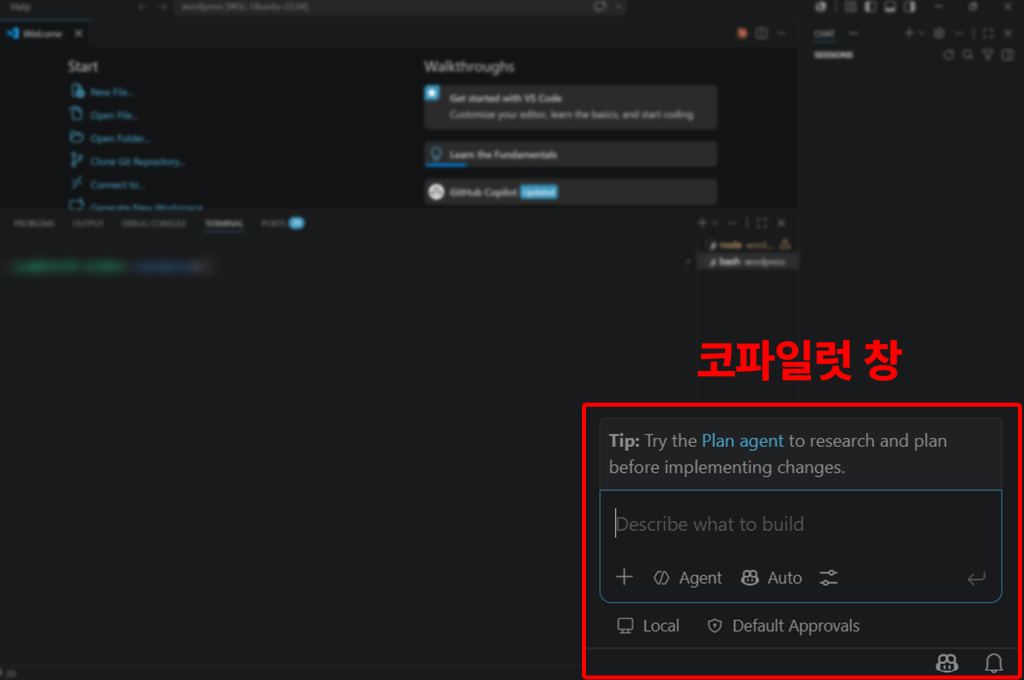1024x680 pixels.
Task: Open the Default Approvals dropdown
Action: (x=783, y=626)
